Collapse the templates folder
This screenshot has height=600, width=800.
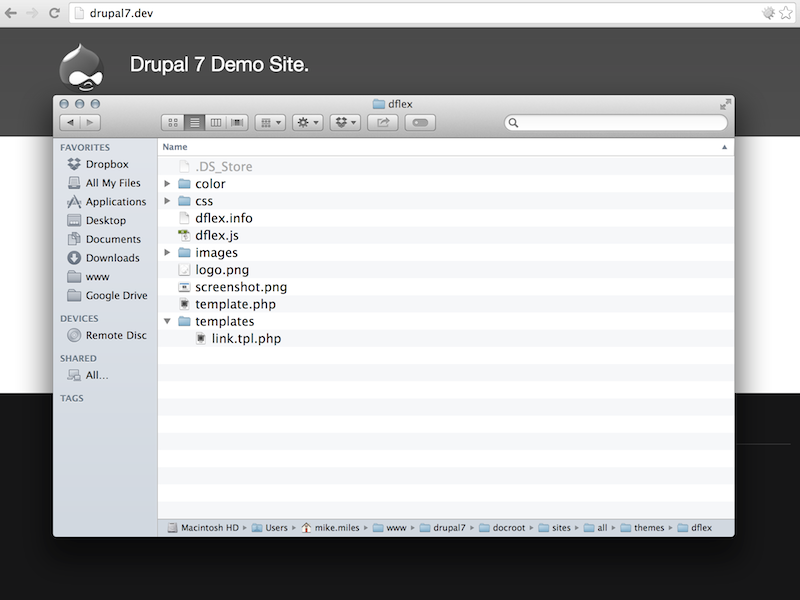point(168,321)
